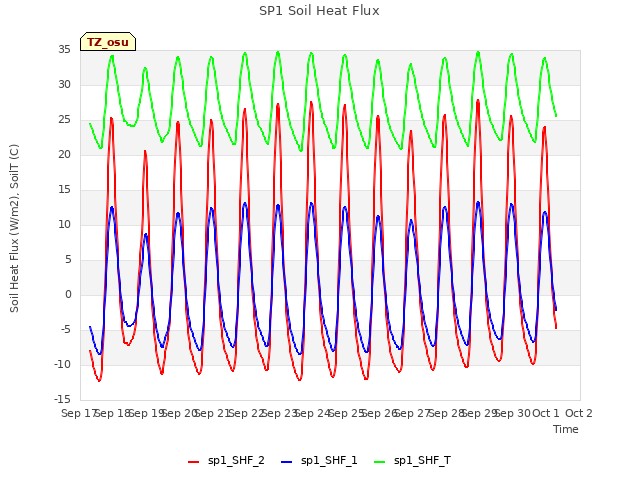
Task: Click the Time x-axis title
Action: pyautogui.click(x=566, y=429)
